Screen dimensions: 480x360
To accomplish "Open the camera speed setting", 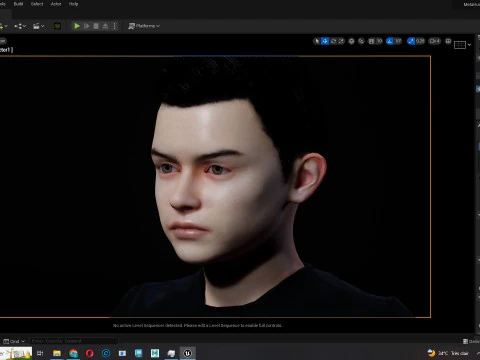I will 435,41.
